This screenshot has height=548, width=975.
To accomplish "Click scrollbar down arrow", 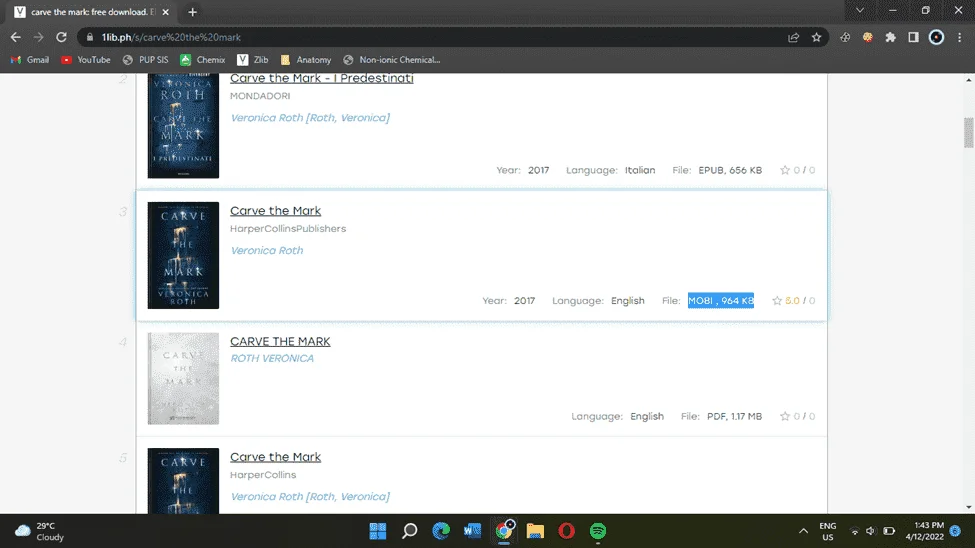I will [x=968, y=508].
